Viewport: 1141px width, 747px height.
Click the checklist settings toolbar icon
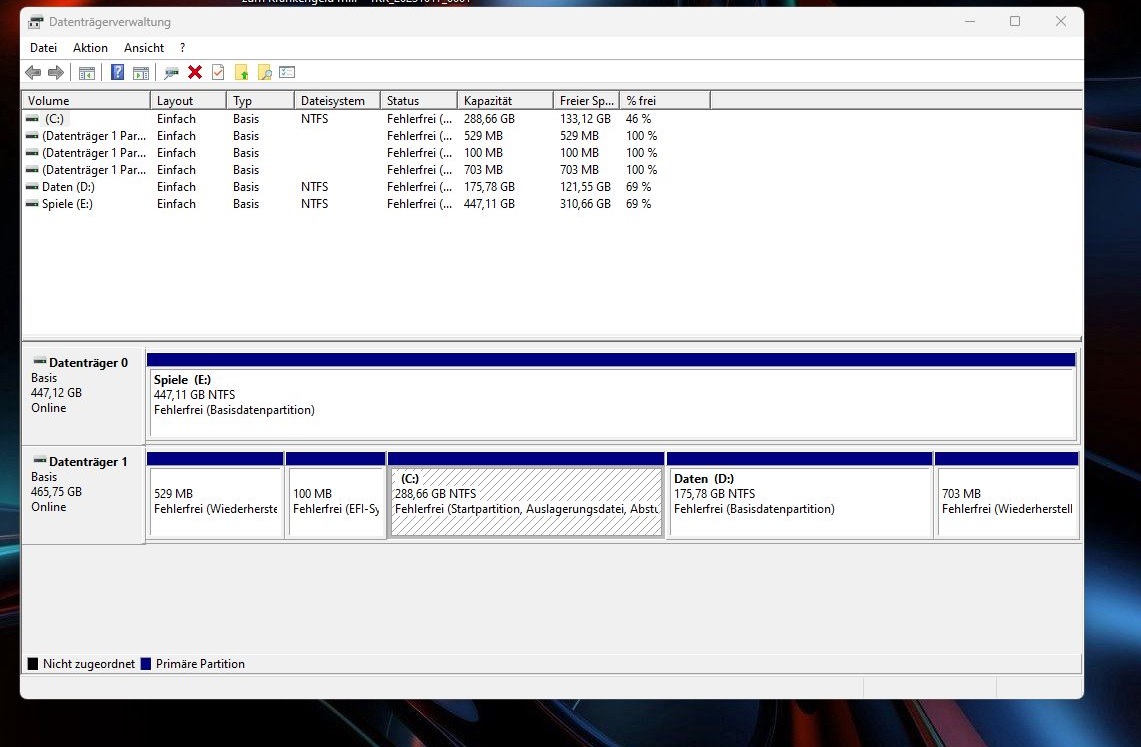coord(287,72)
